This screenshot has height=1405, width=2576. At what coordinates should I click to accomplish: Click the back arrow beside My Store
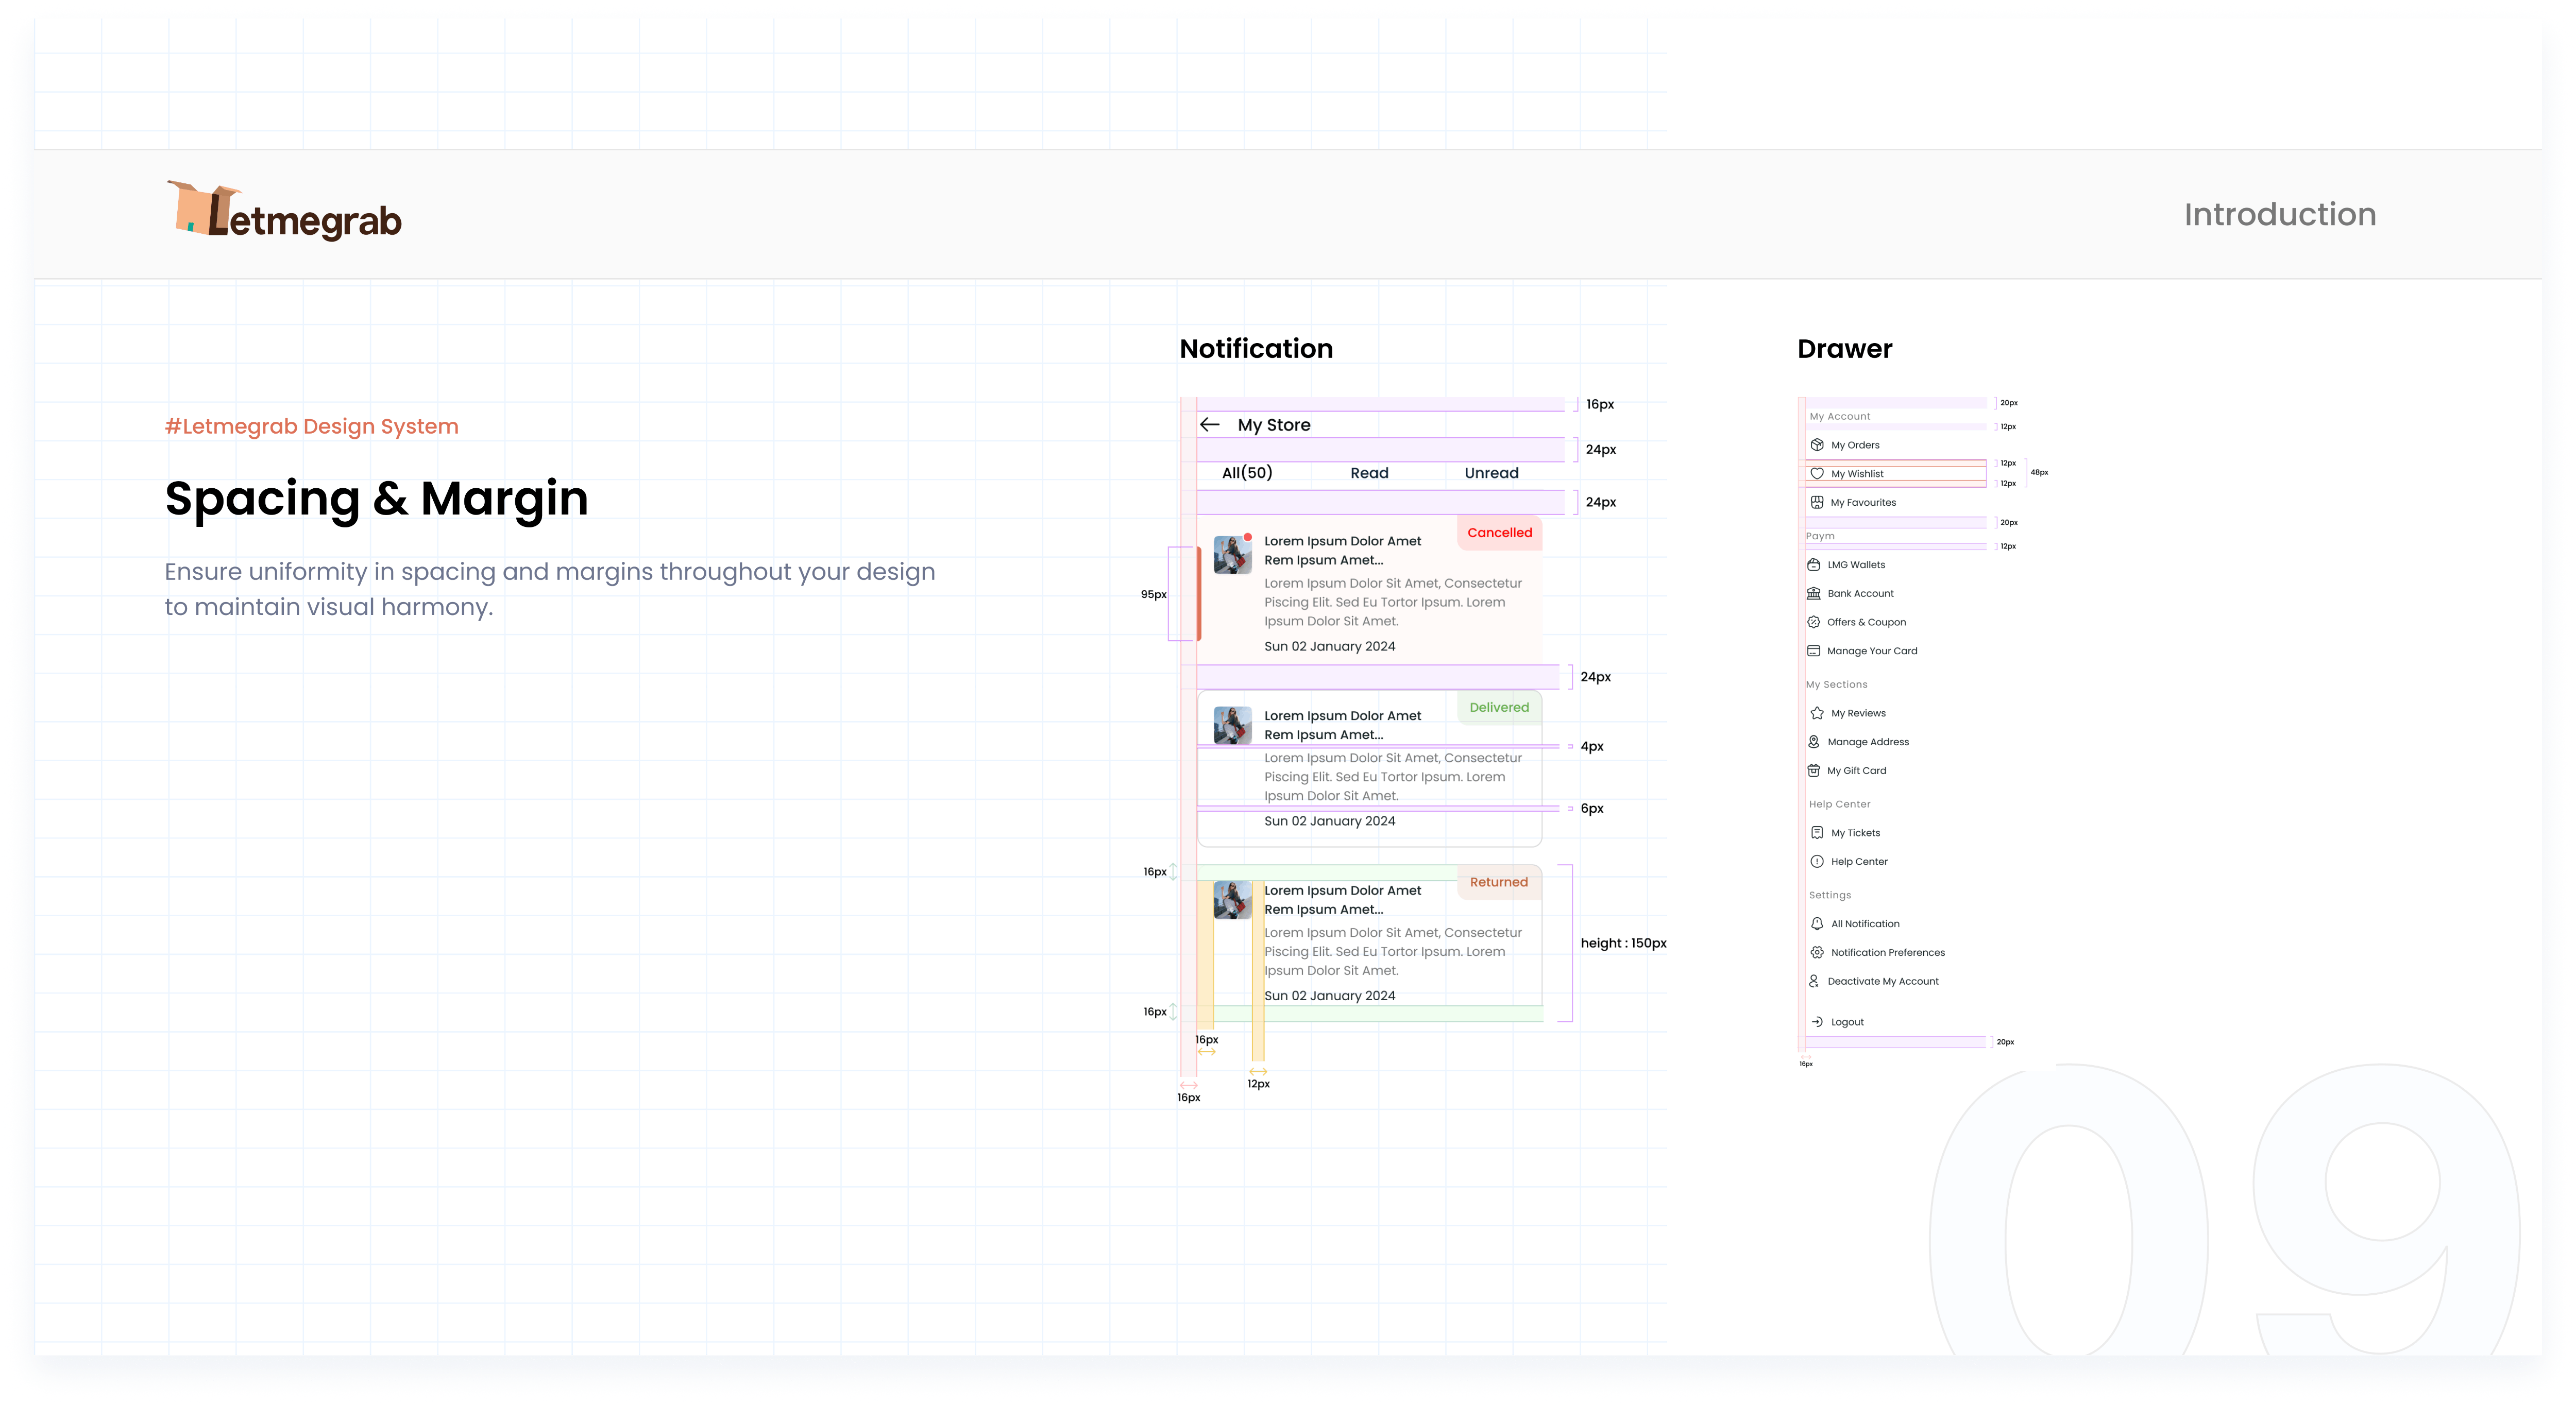[x=1210, y=425]
